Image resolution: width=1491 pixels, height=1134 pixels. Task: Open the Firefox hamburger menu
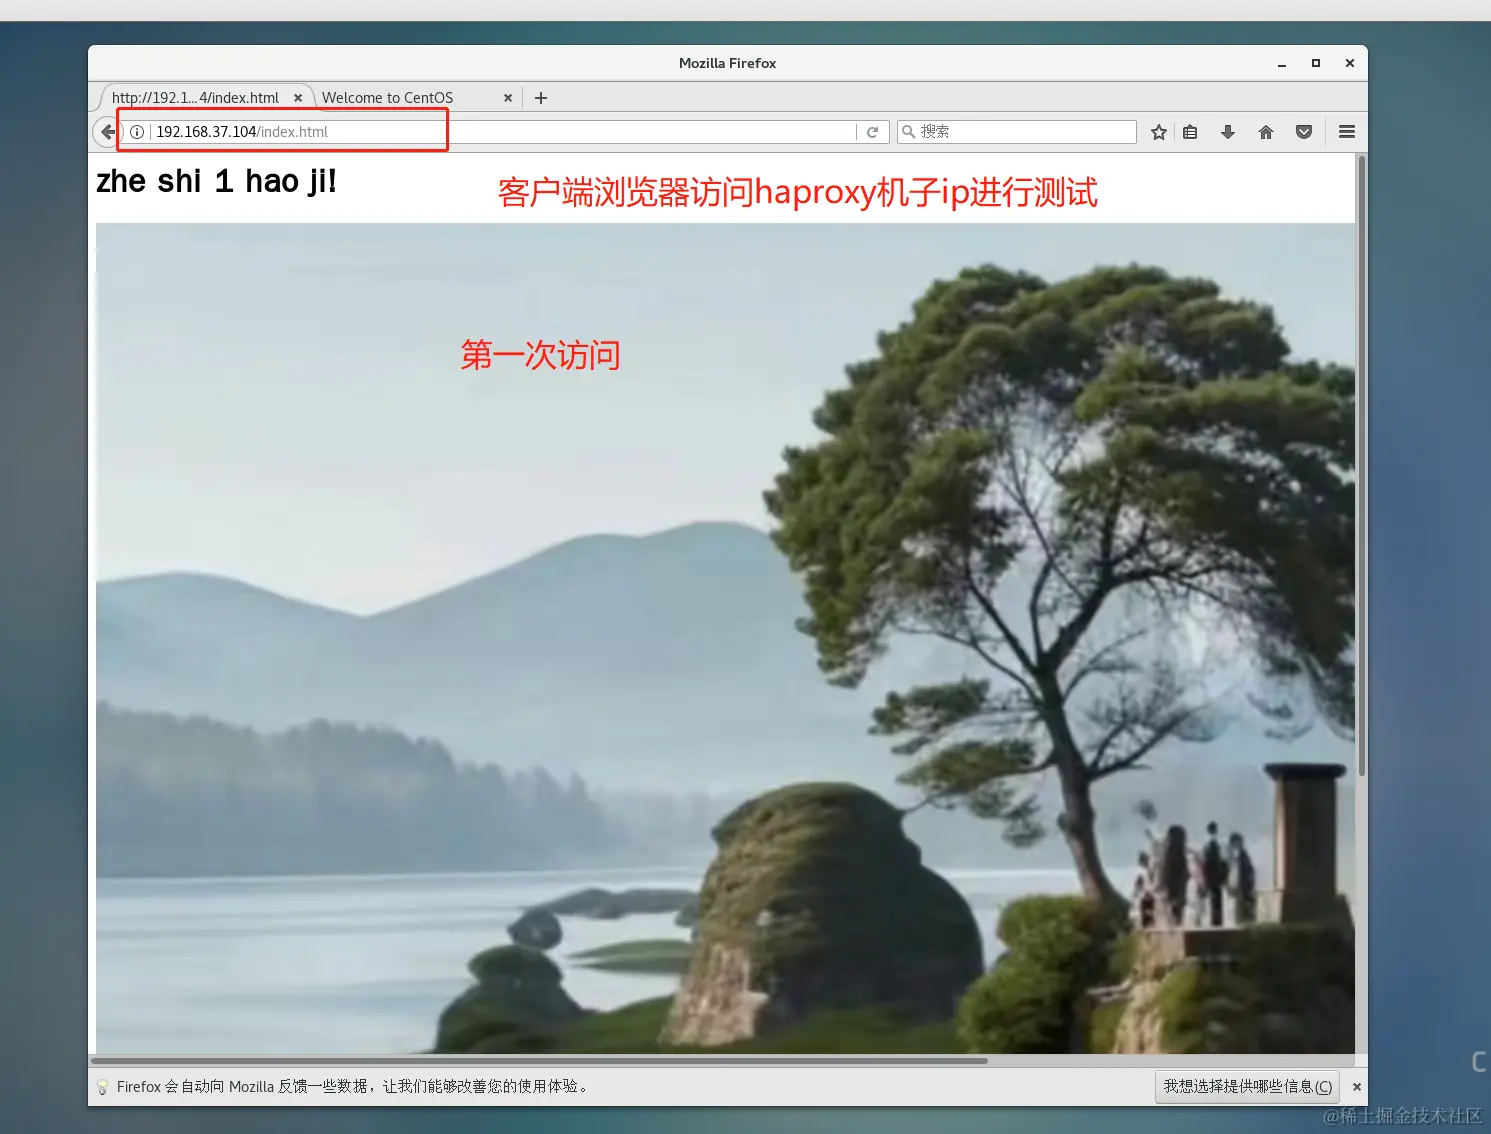(1346, 131)
